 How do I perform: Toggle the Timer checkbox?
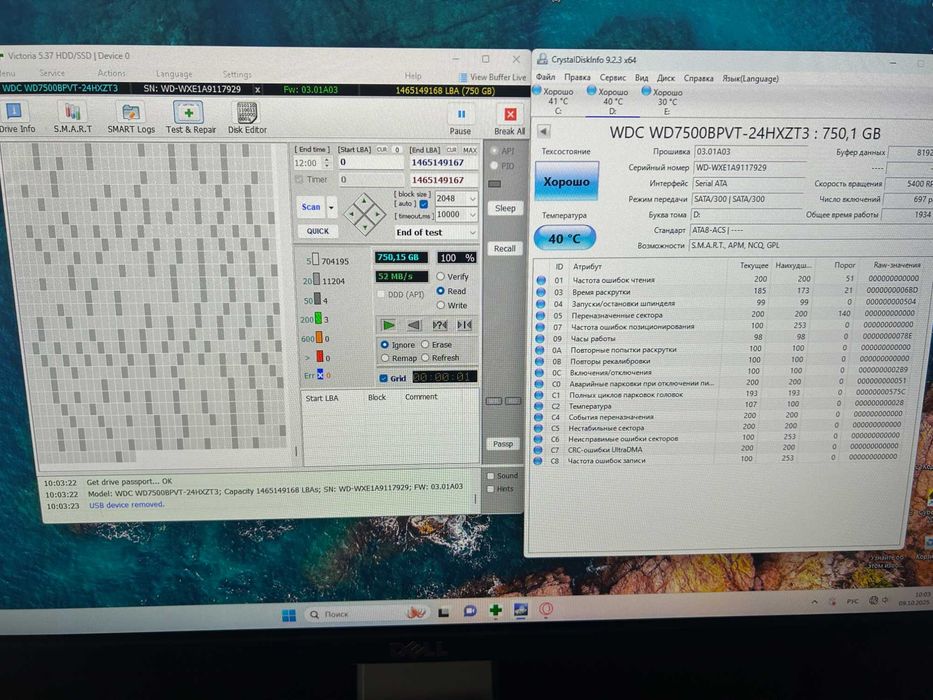[299, 179]
